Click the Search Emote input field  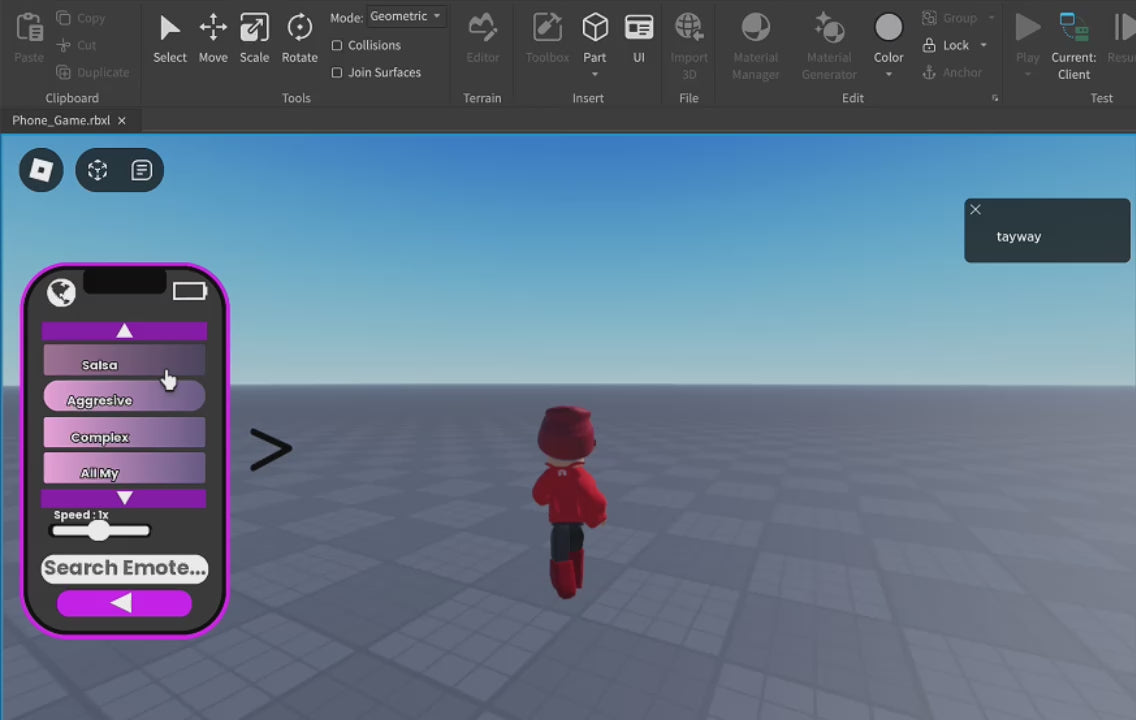tap(125, 568)
